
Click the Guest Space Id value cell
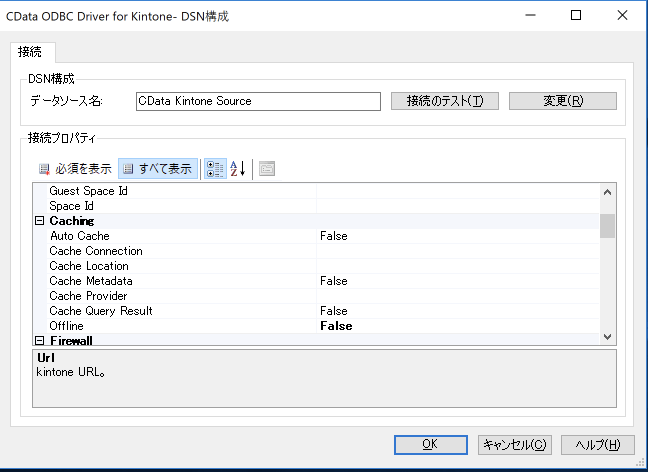point(458,191)
